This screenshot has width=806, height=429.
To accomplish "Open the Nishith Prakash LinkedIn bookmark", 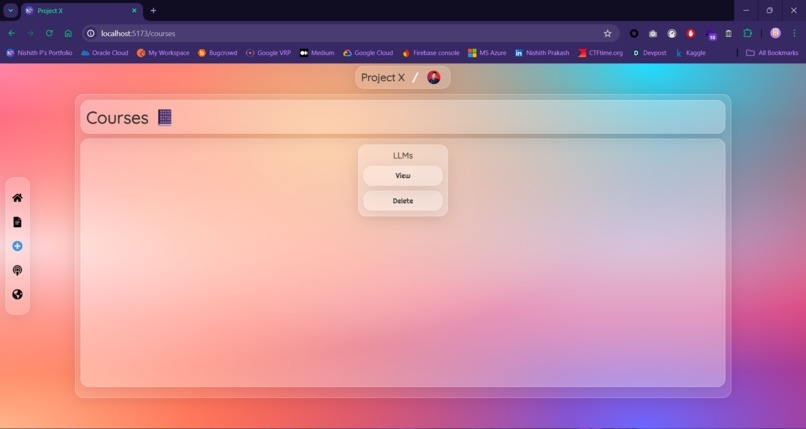I will pyautogui.click(x=542, y=53).
